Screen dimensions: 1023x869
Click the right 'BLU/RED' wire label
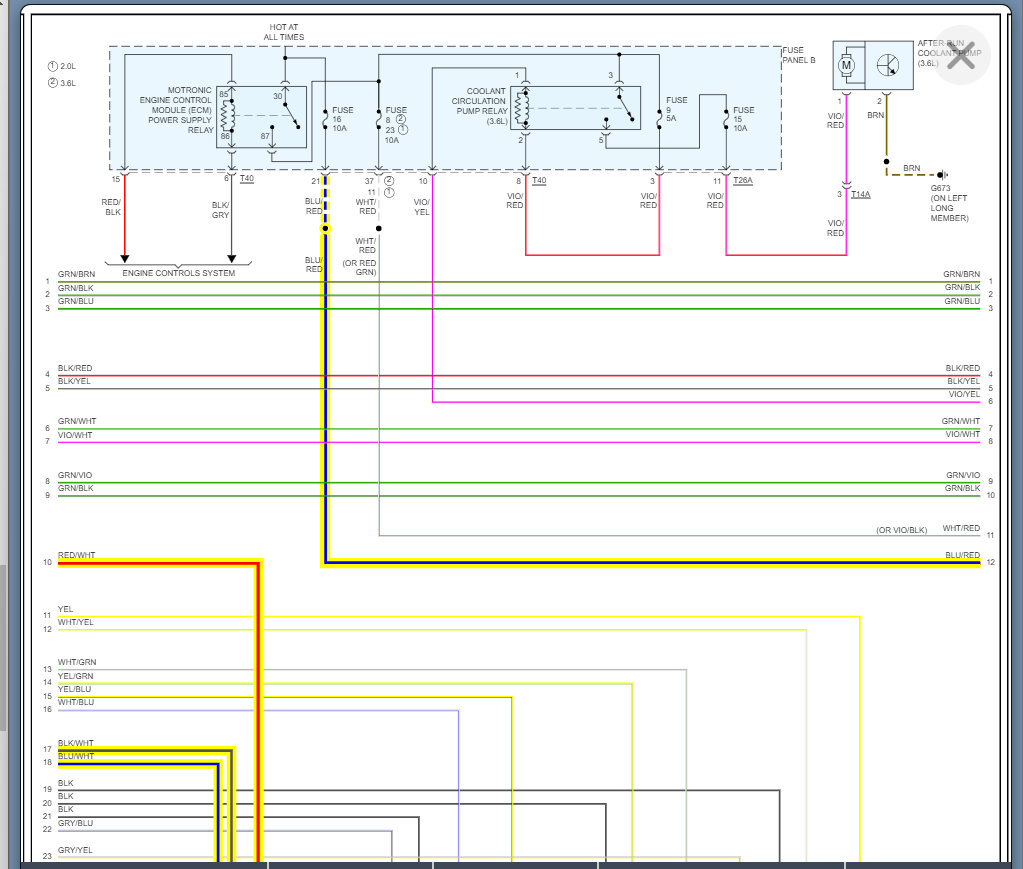(962, 555)
